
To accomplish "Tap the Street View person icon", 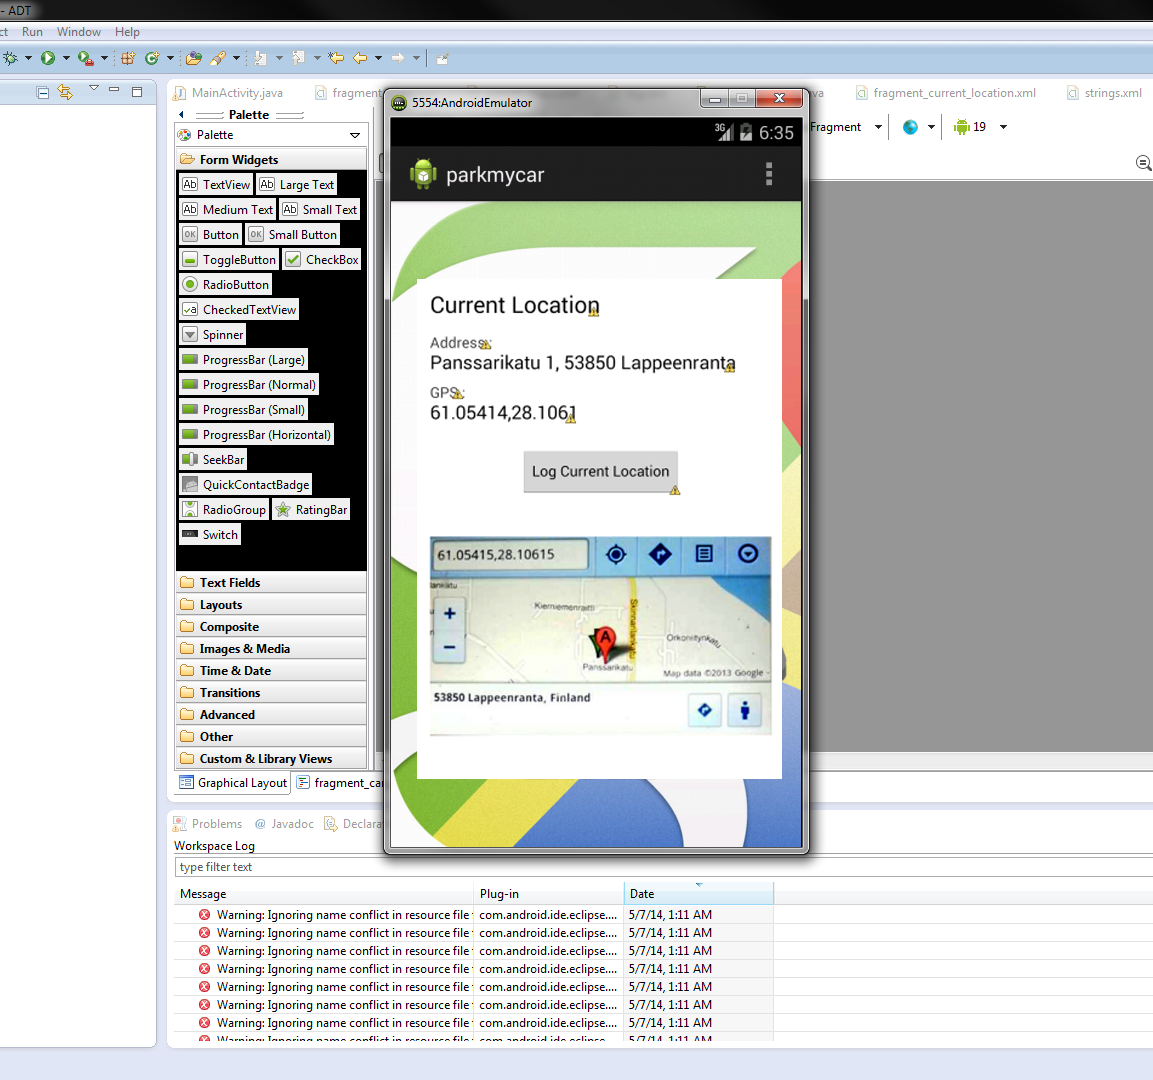I will [x=744, y=710].
